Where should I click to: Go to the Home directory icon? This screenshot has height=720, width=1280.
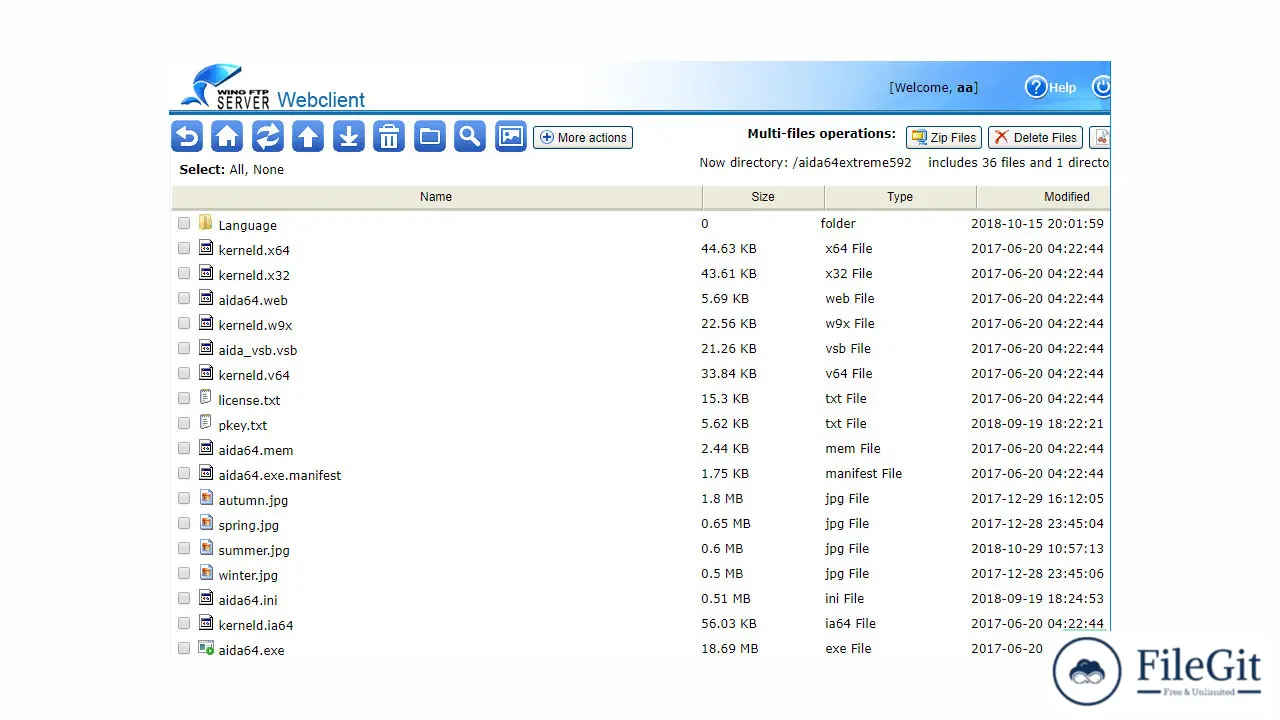click(227, 136)
